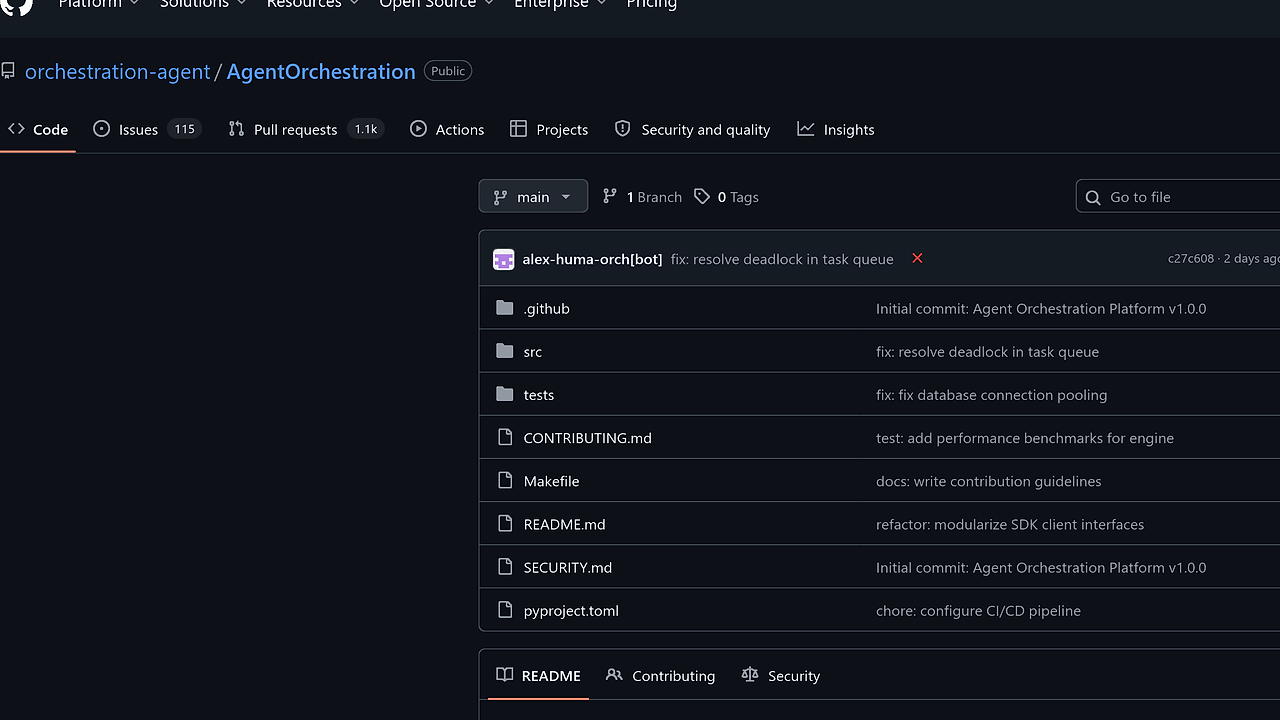Open latest commit message fix: resolve deadlock
This screenshot has width=1280, height=720.
point(782,259)
